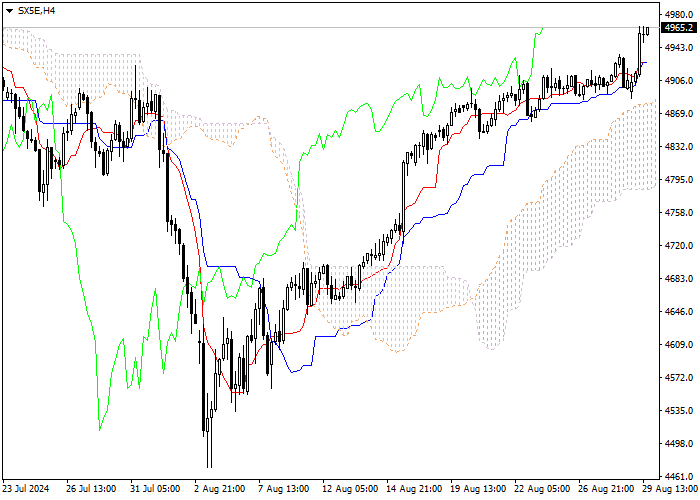Select the 4906.0 price scale label
Image resolution: width=700 pixels, height=500 pixels.
pos(679,81)
